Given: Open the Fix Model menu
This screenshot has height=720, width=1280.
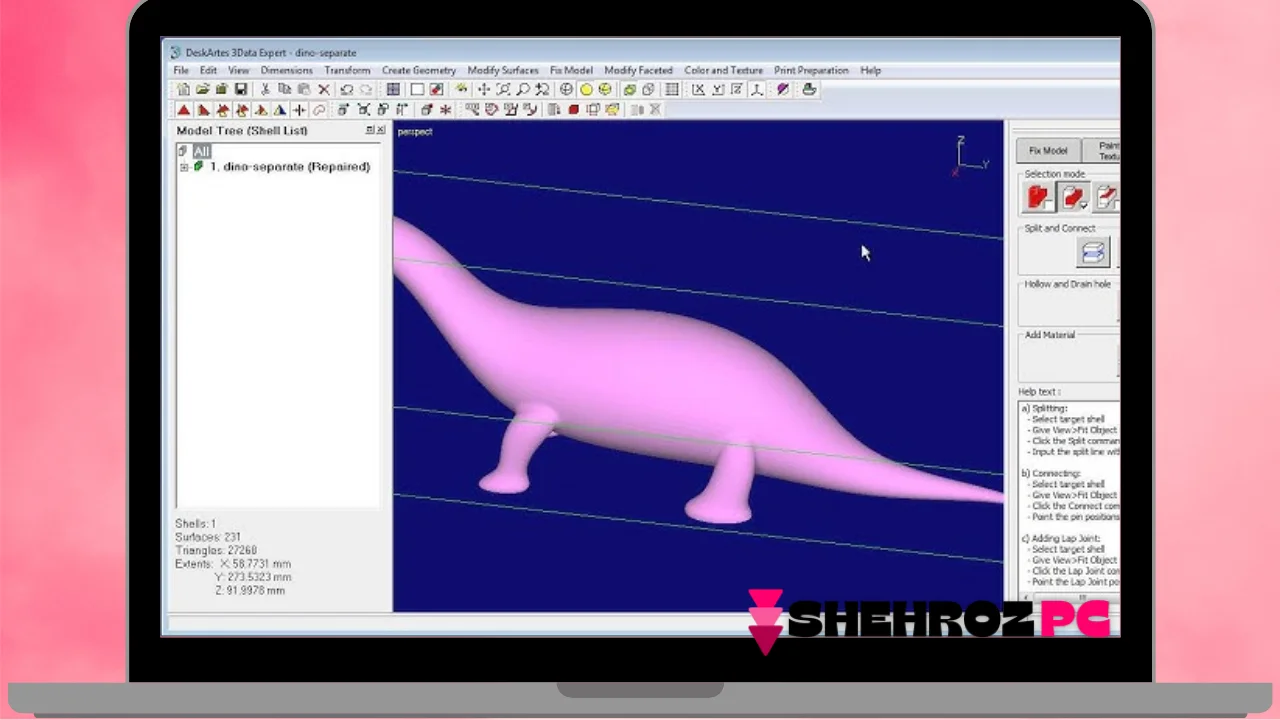Looking at the screenshot, I should (x=571, y=70).
